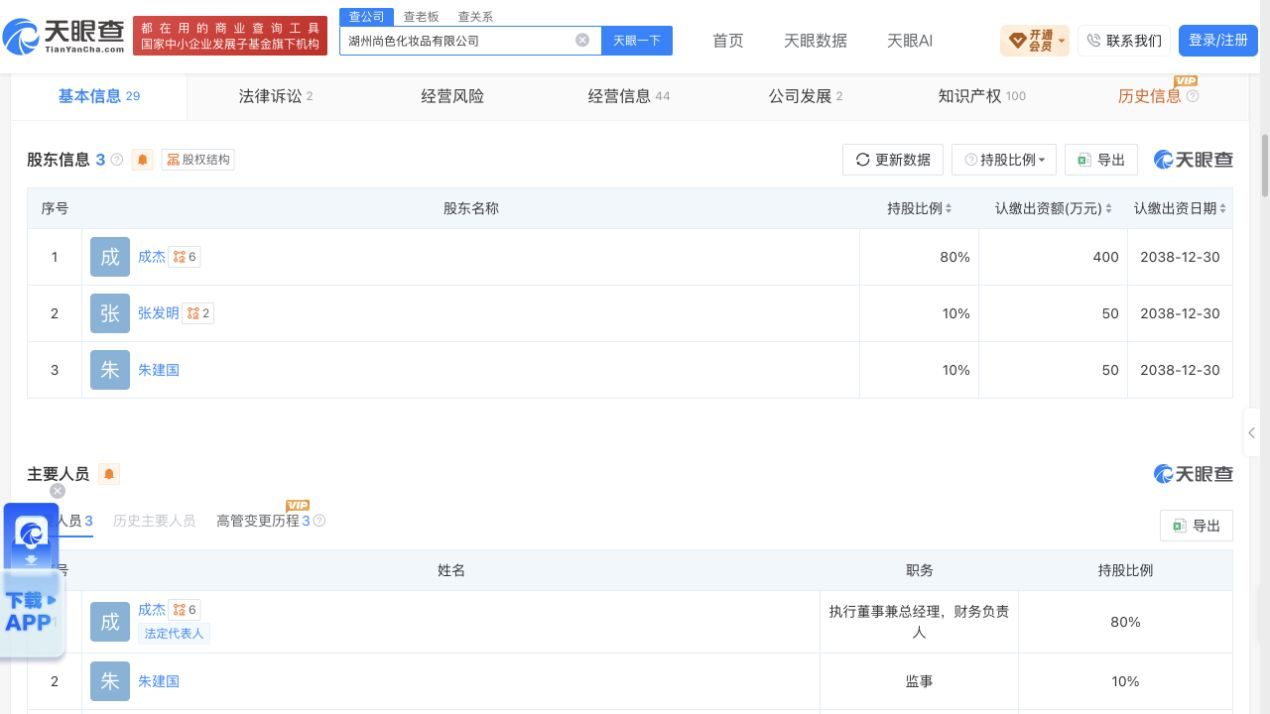Switch to the 经营风险 tab
Viewport: 1270px width, 714px height.
(452, 96)
